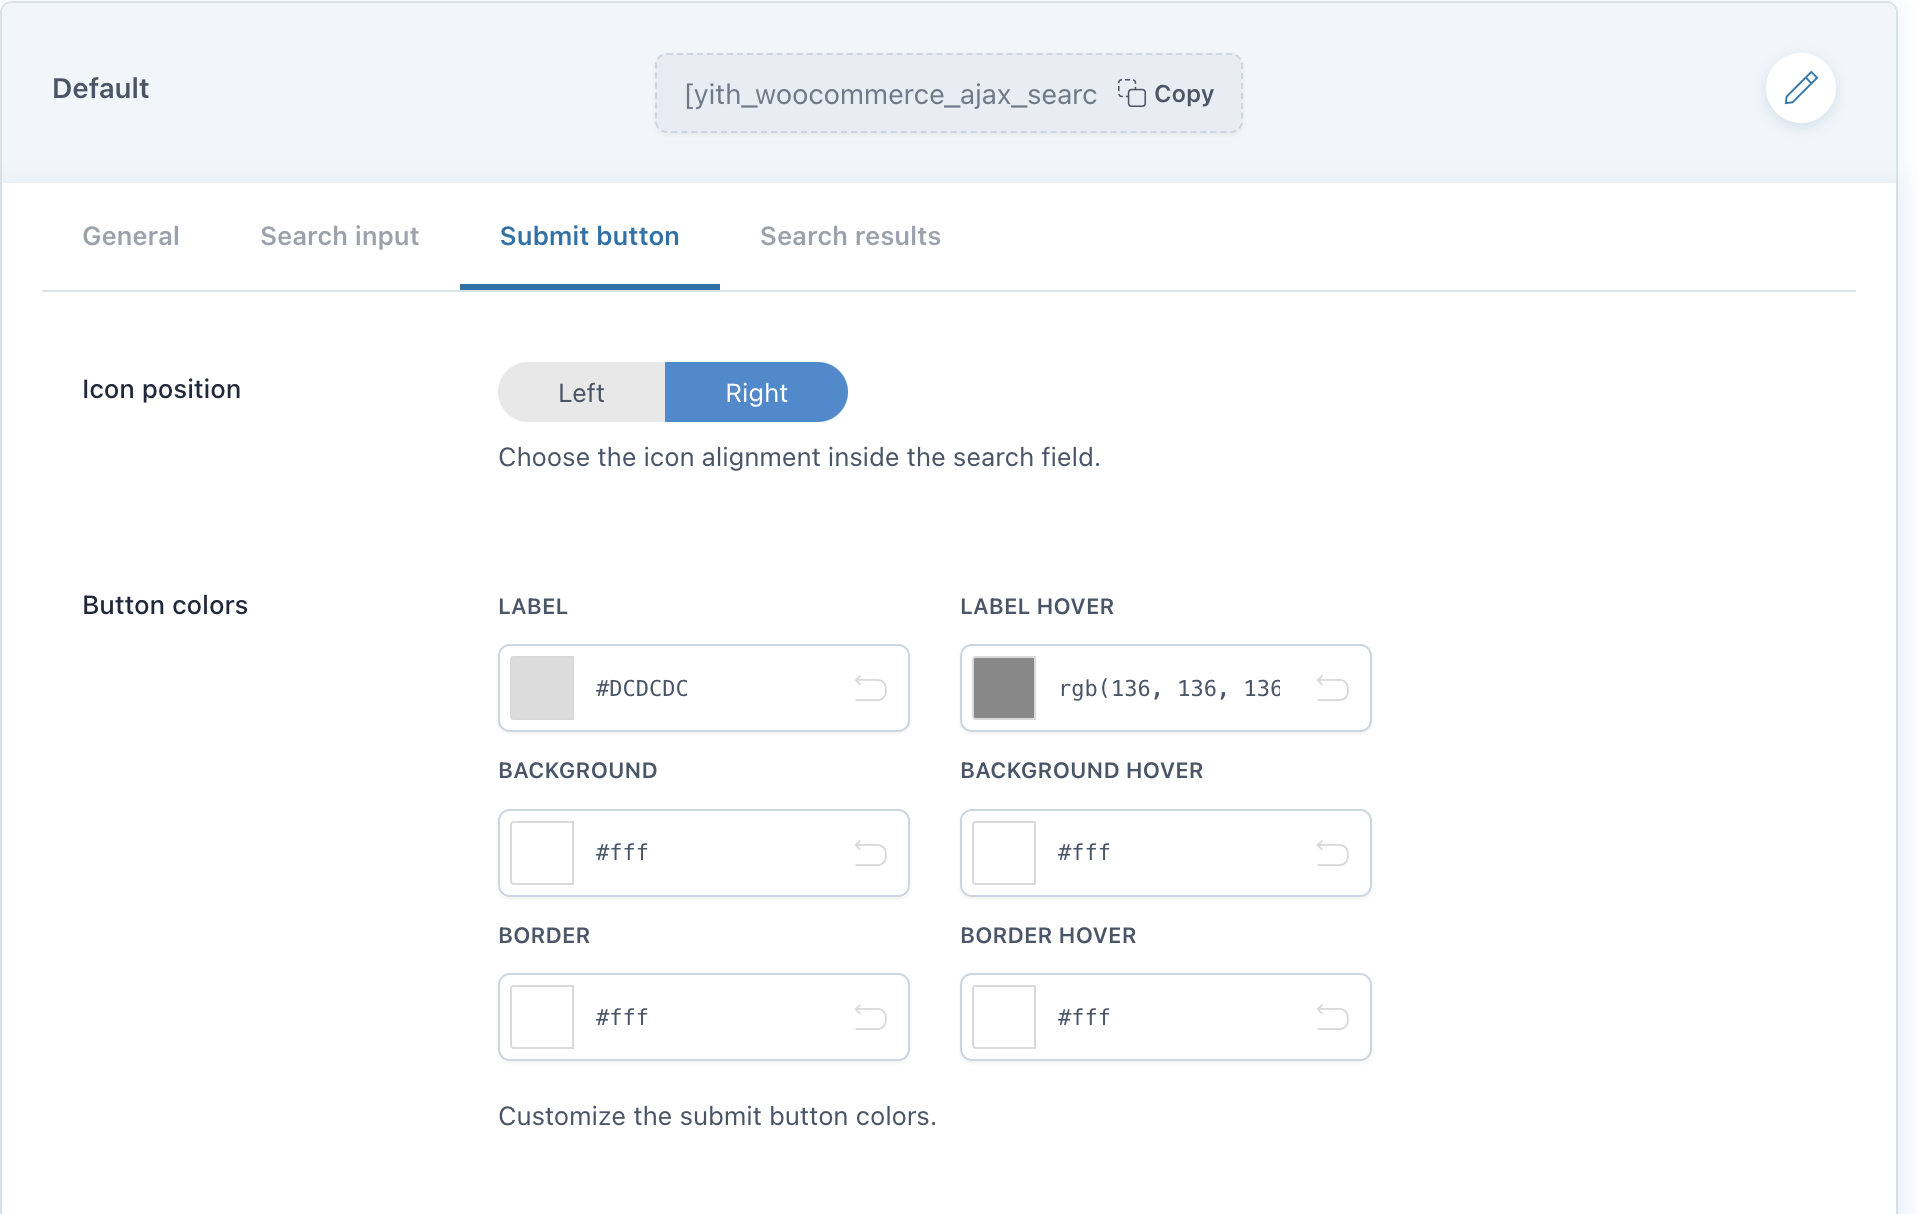Reset the Border Hover color

pos(1332,1017)
